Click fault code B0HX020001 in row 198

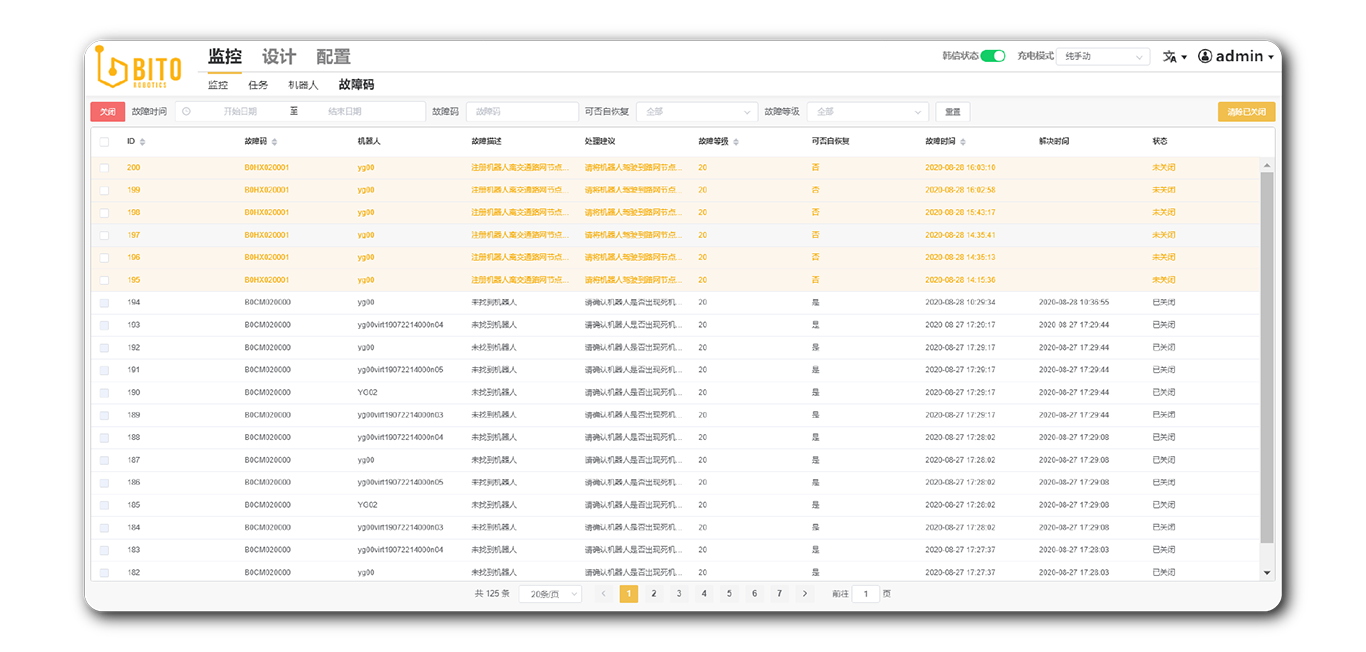[x=267, y=213]
